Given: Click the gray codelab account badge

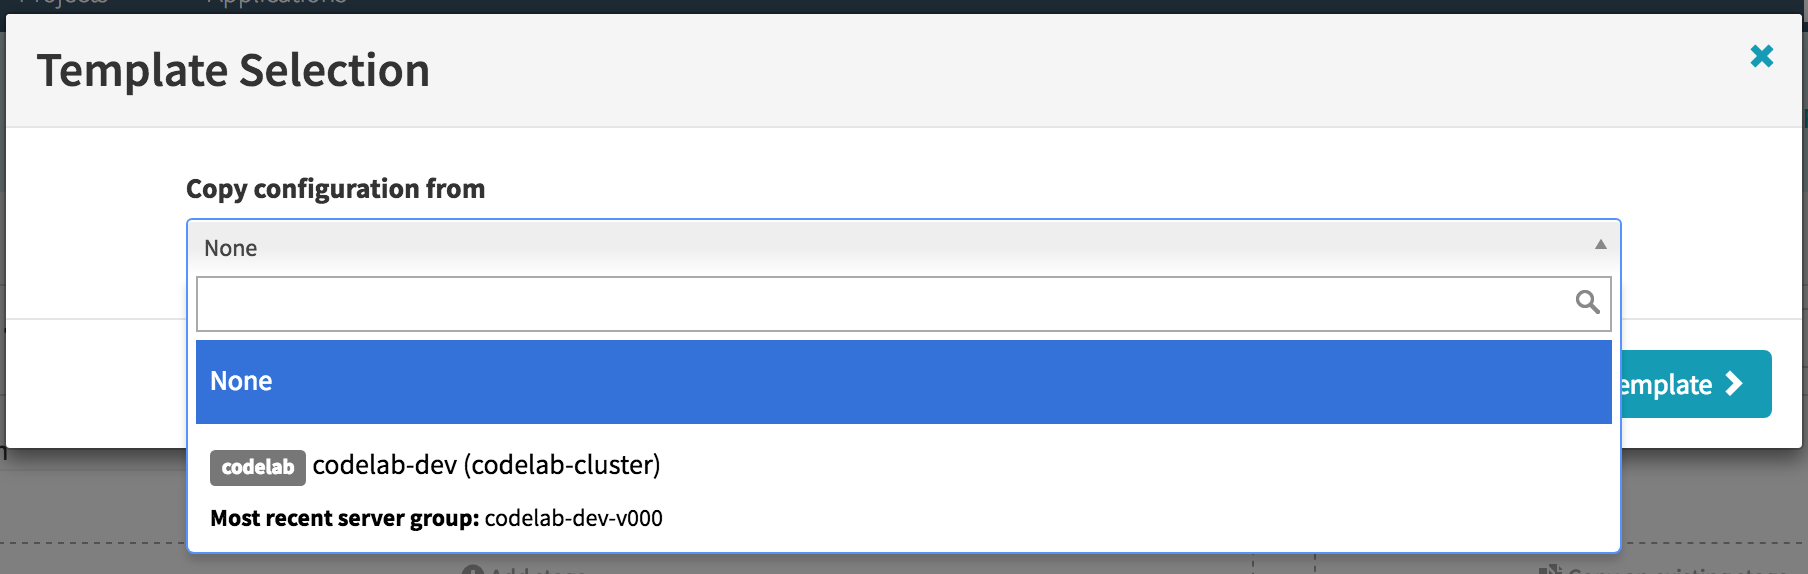Looking at the screenshot, I should (x=257, y=467).
